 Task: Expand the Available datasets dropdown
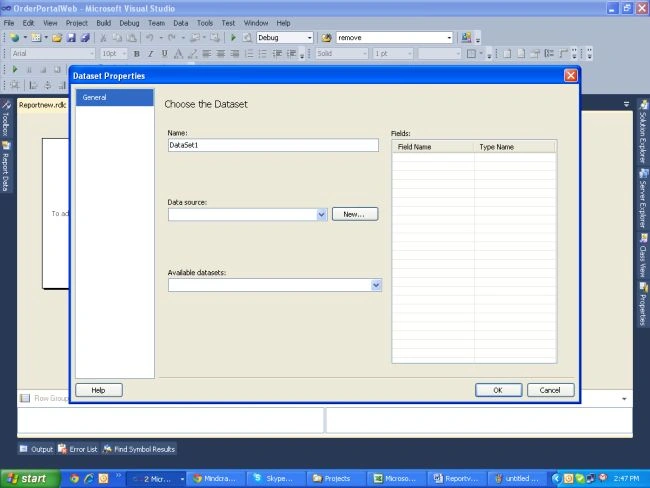point(376,285)
